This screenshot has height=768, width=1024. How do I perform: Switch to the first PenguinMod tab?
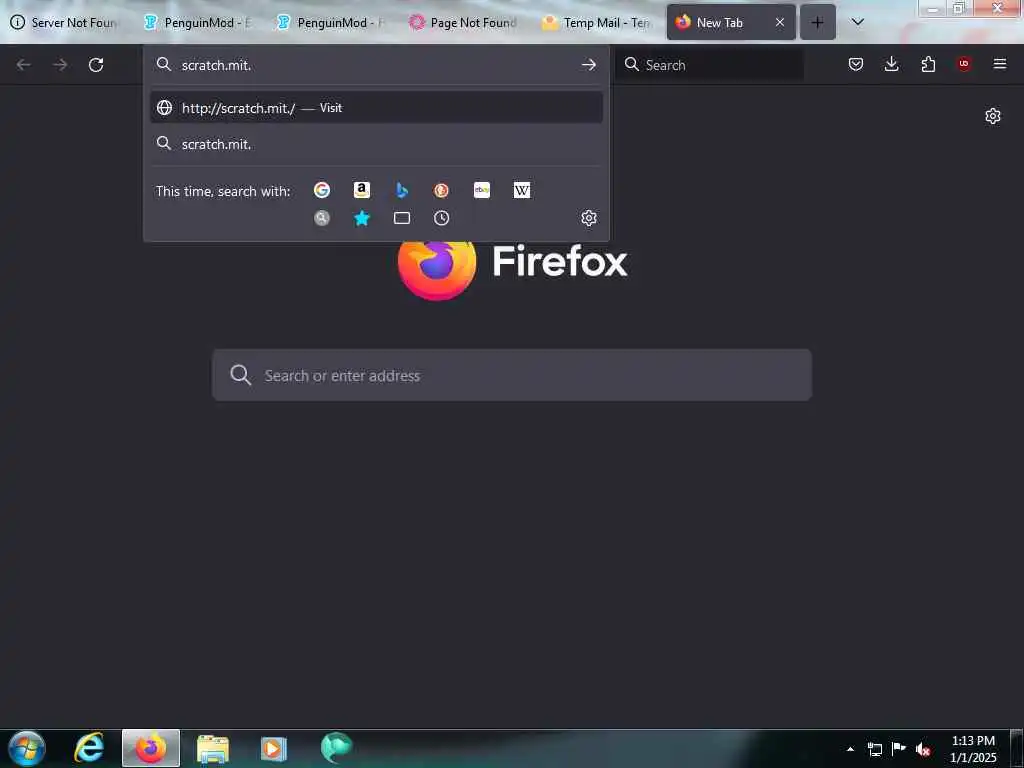[x=199, y=22]
